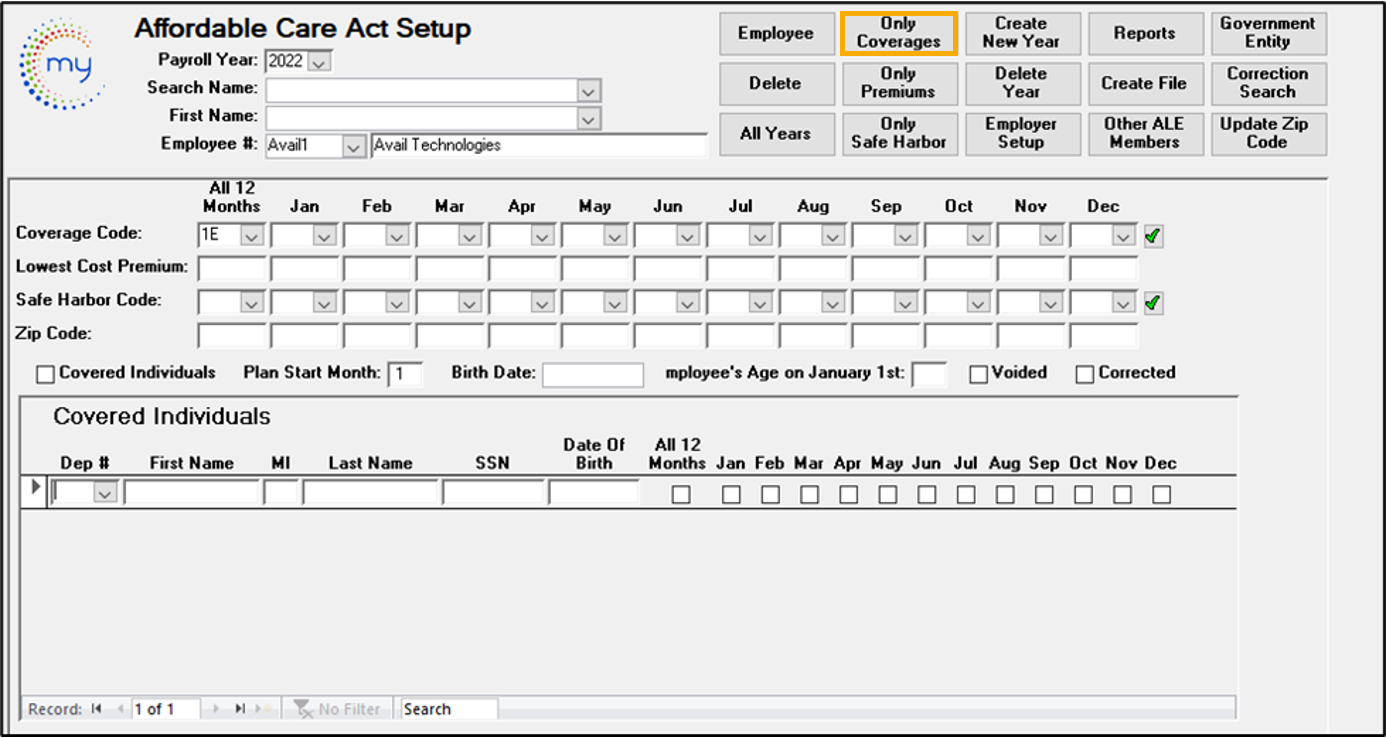Open the All 12 Months Coverage Code dropdown
The image size is (1386, 738).
click(252, 237)
